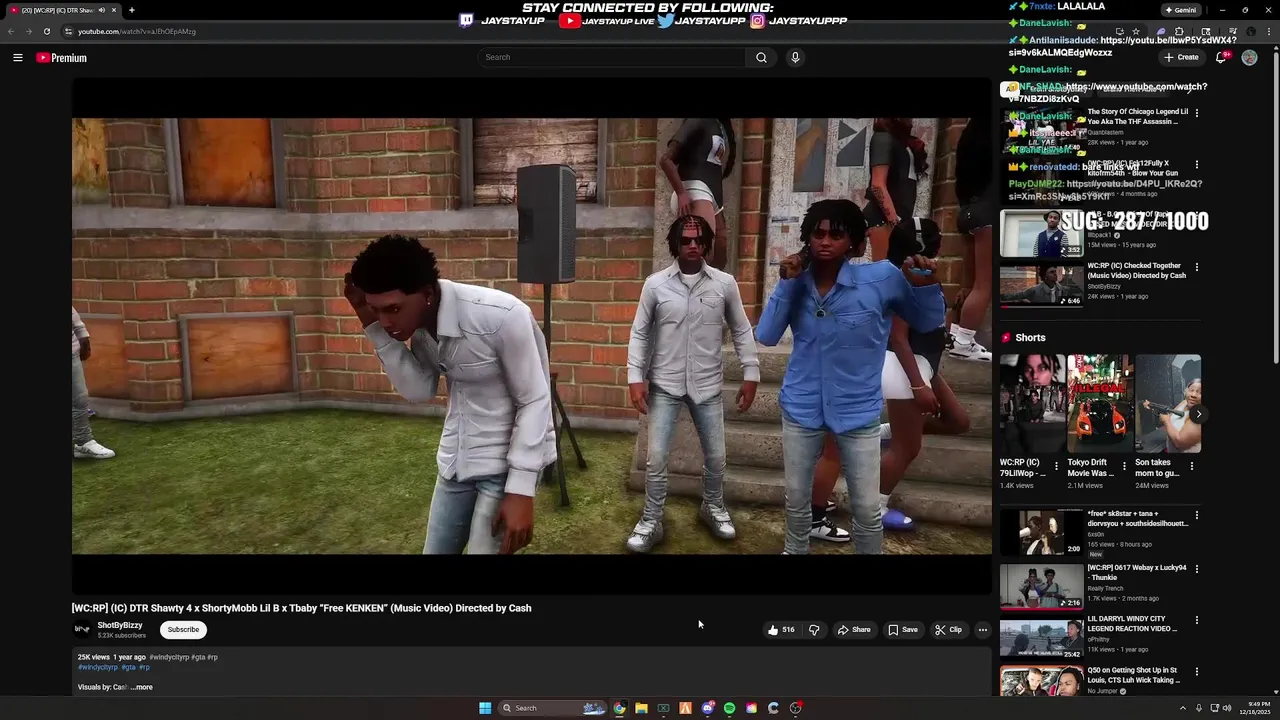Open options for Chicago Legend Lil Yae video
This screenshot has width=1280, height=720.
point(1196,113)
